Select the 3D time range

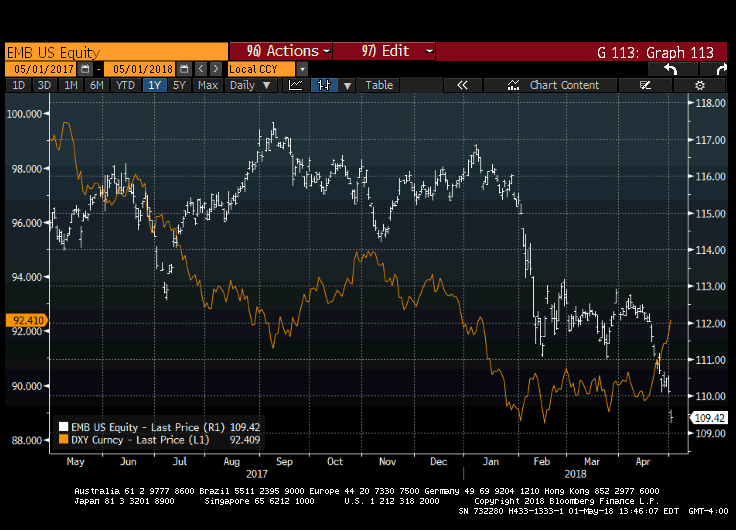[x=44, y=85]
